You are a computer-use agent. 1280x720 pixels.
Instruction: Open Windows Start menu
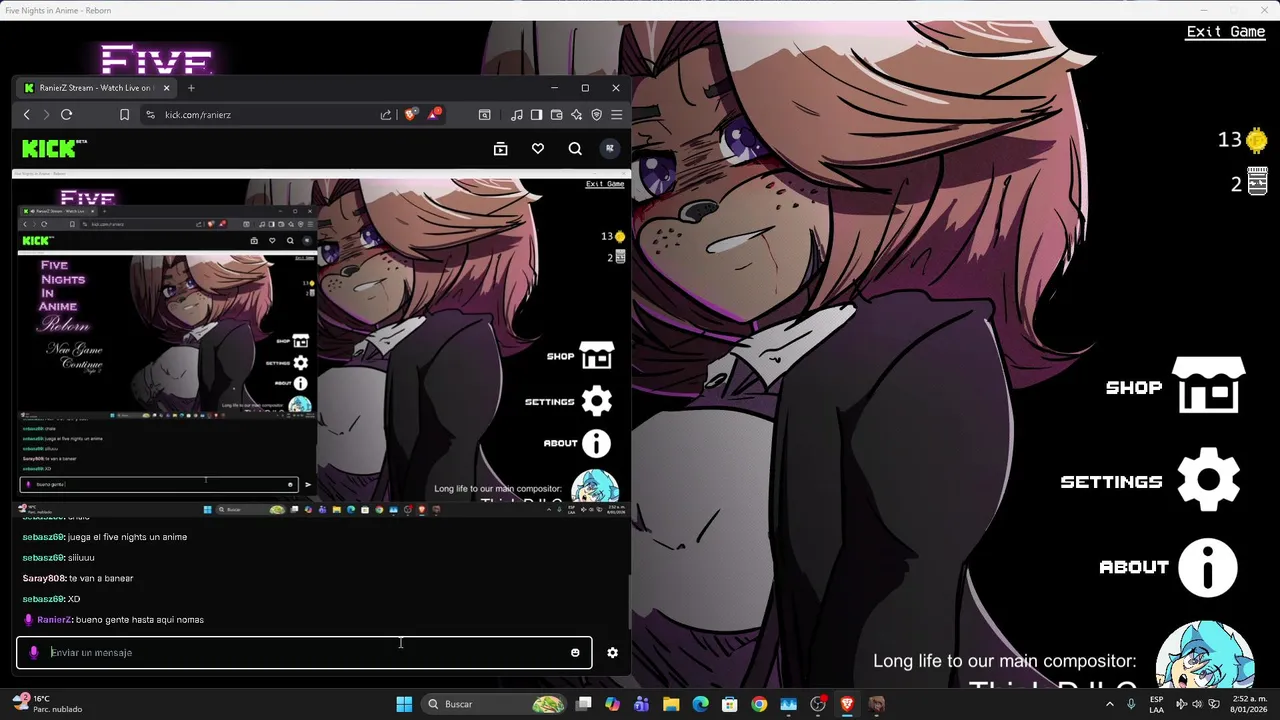click(404, 704)
